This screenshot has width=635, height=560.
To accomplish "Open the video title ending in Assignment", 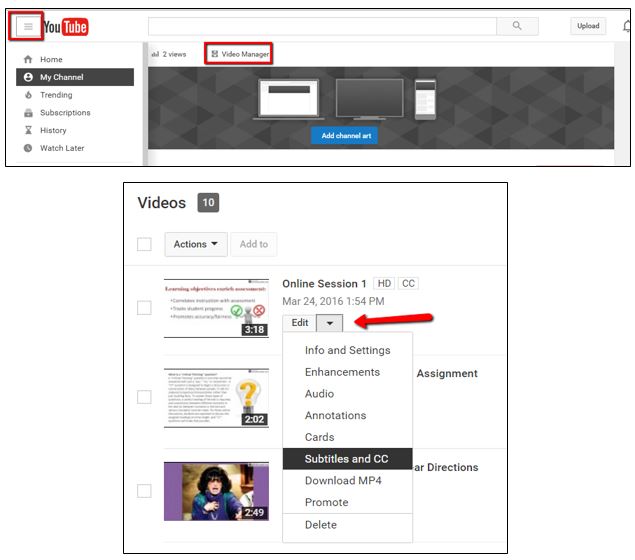I will [447, 373].
